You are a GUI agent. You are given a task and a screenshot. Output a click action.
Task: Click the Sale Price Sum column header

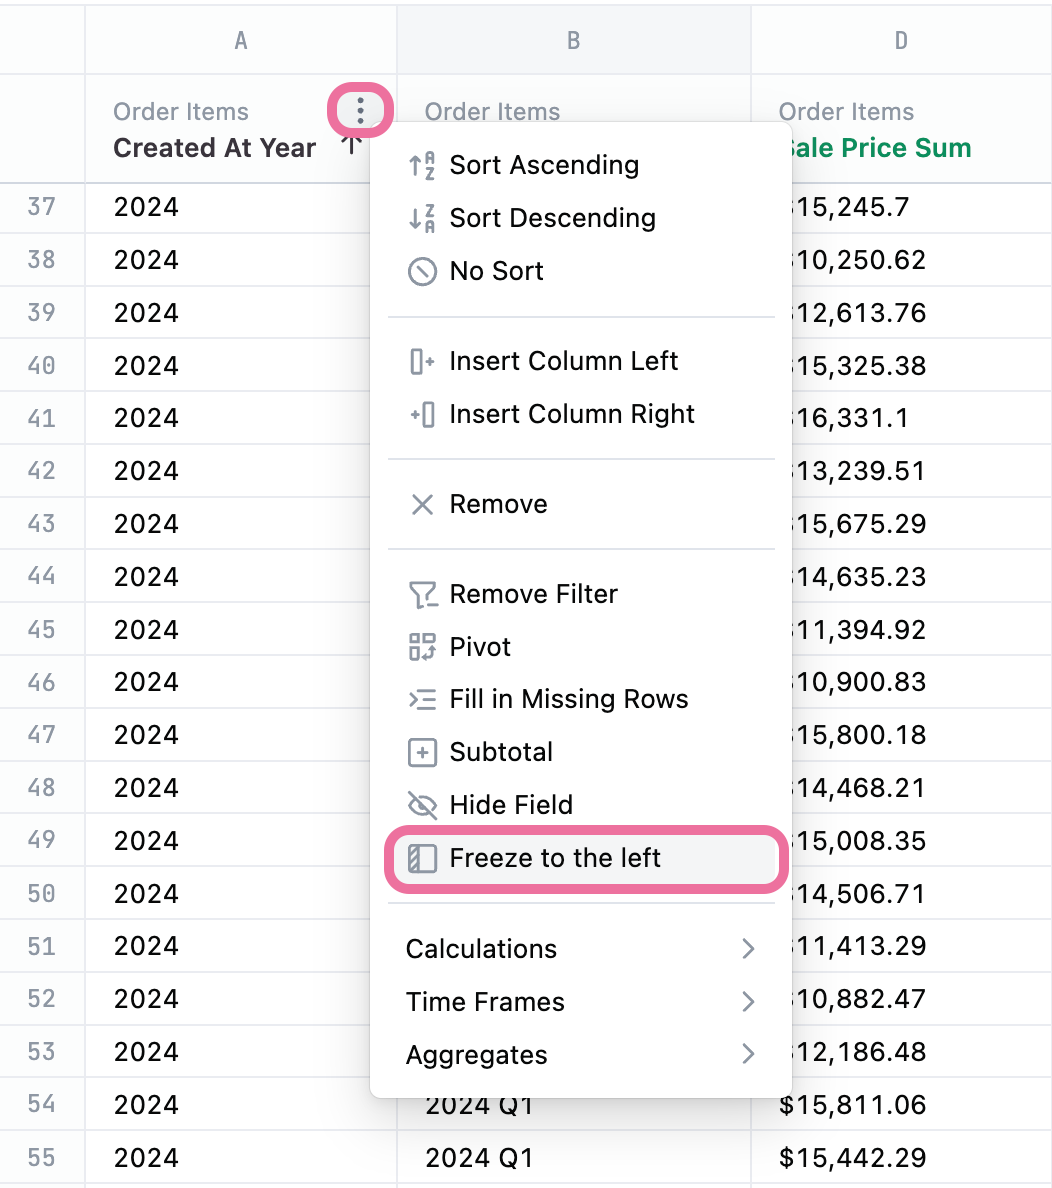tap(880, 148)
